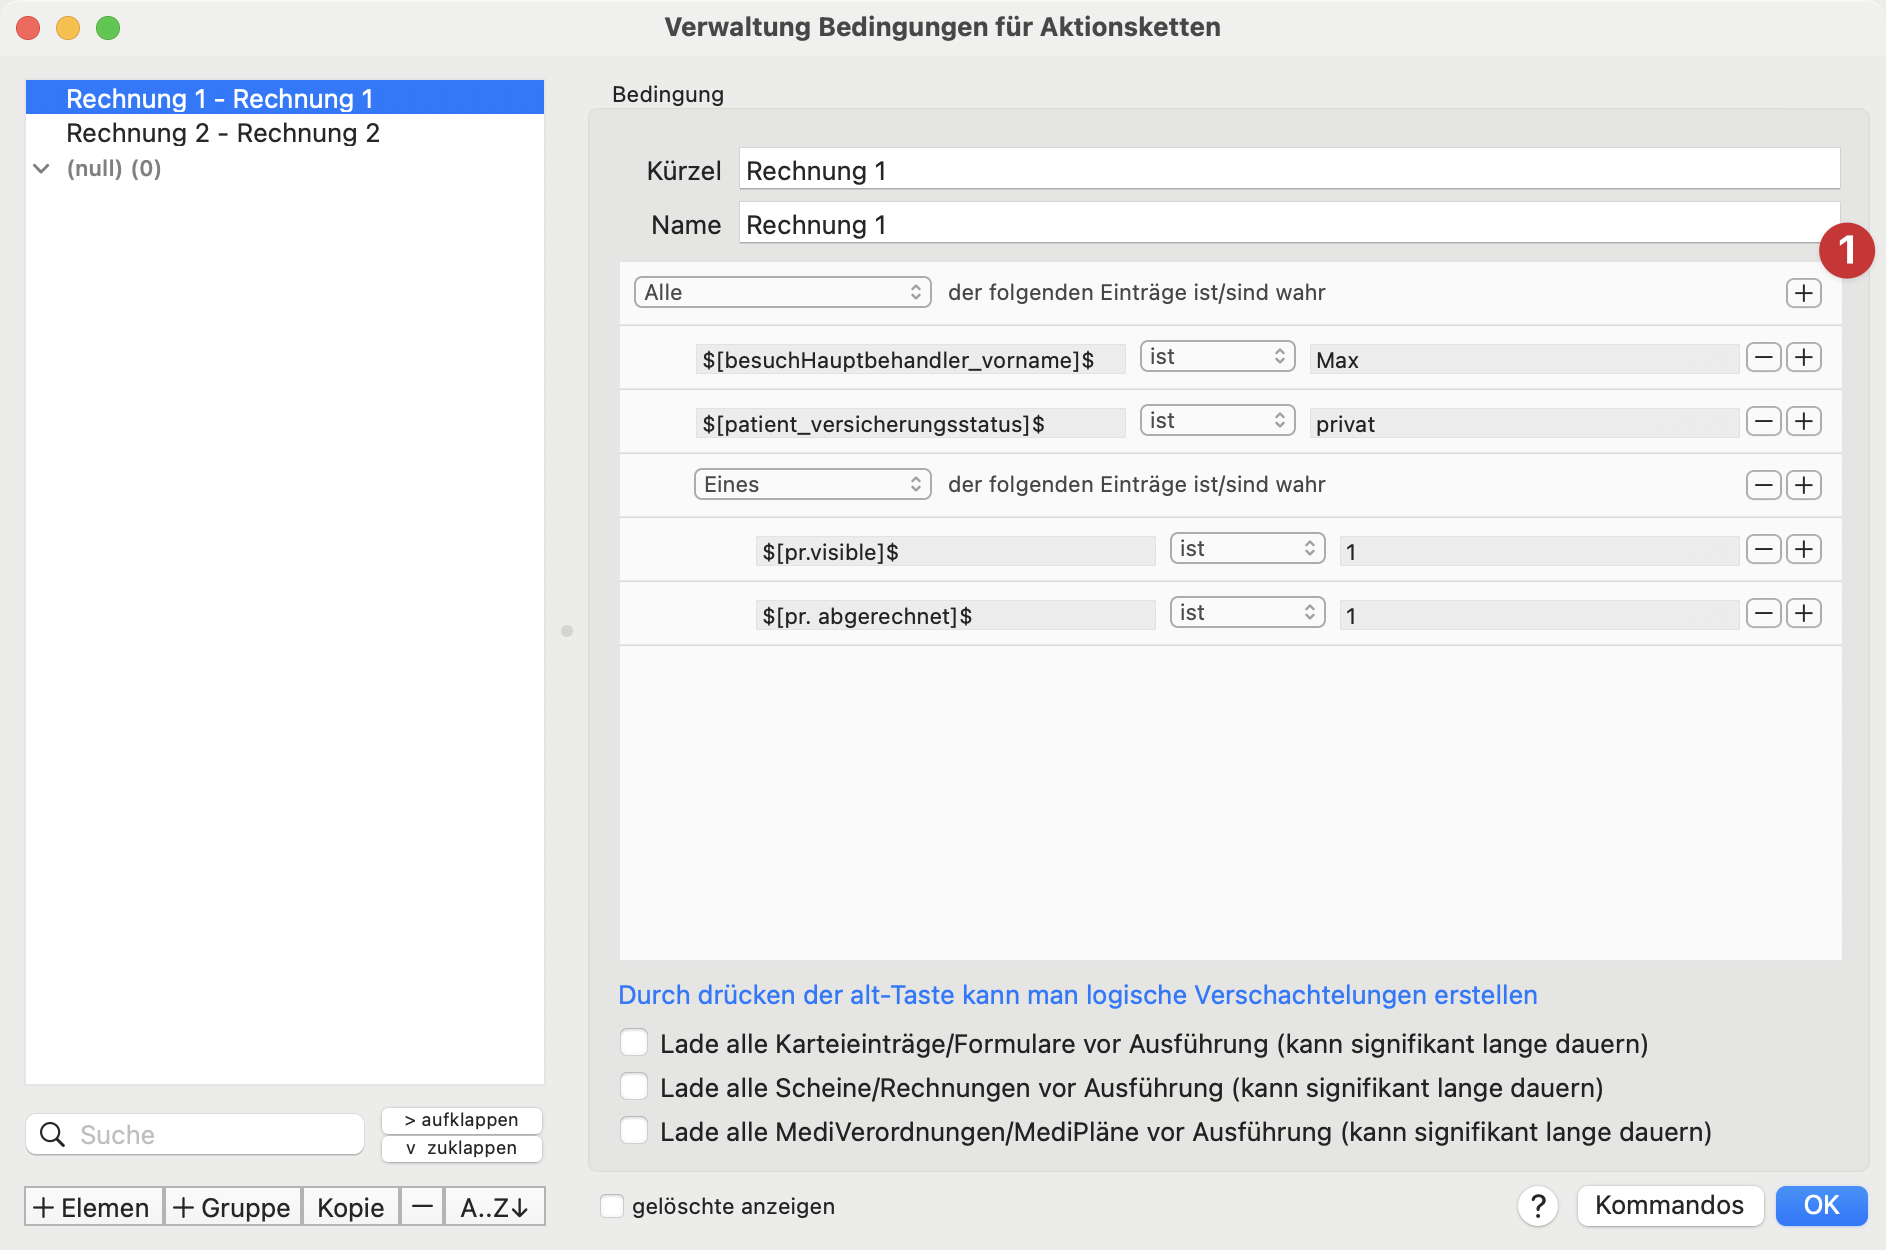Add a top-level condition with the plus button next to Alle

tap(1803, 293)
